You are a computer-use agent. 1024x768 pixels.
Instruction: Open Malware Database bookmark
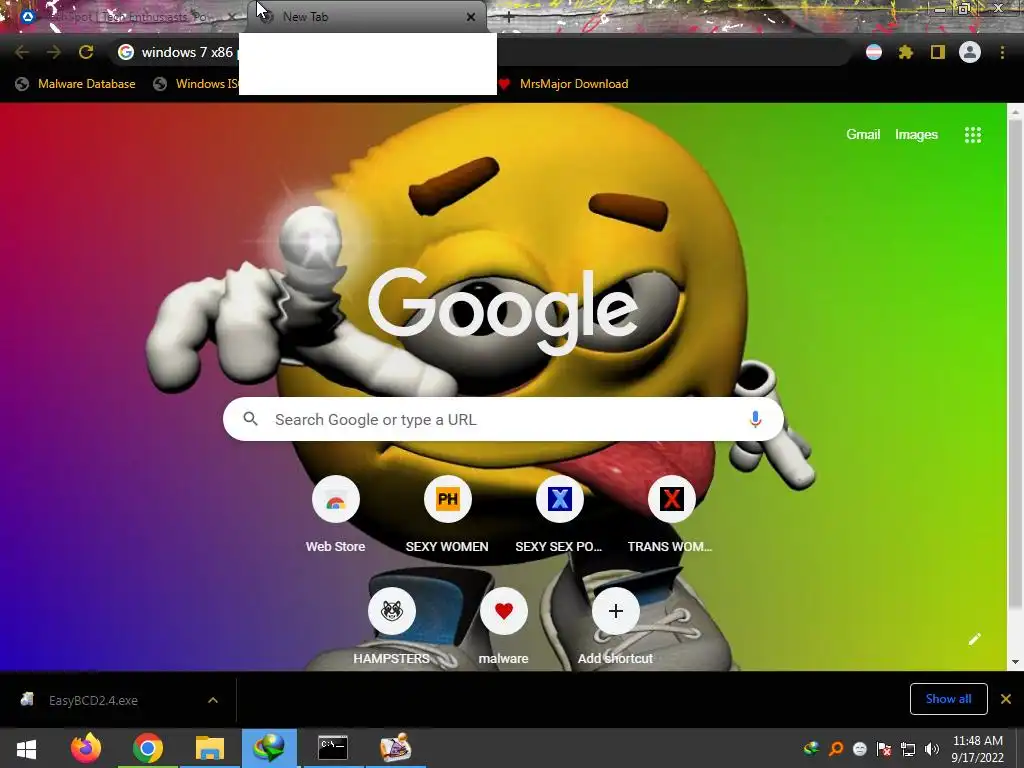(x=76, y=84)
